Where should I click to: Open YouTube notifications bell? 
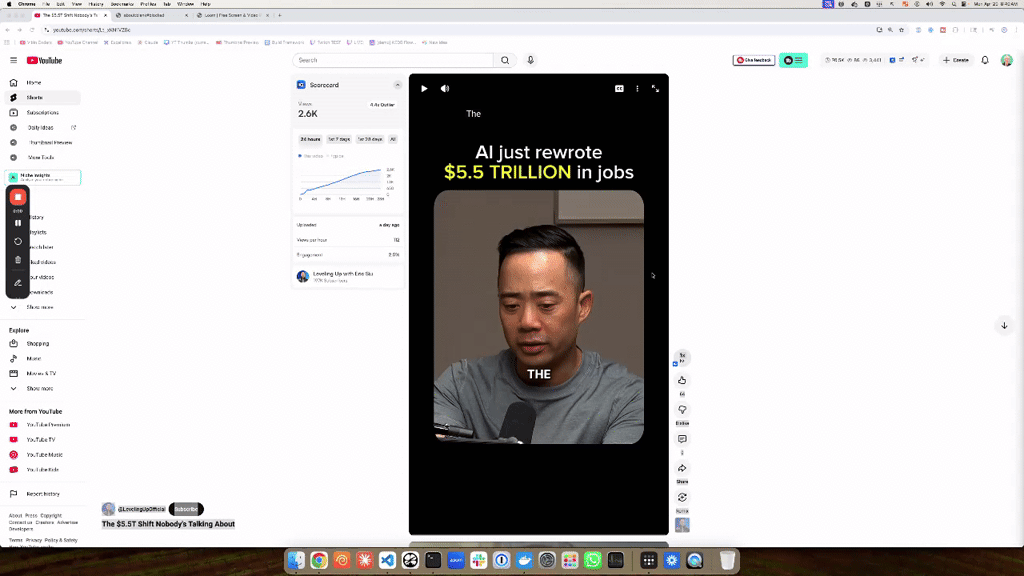985,60
